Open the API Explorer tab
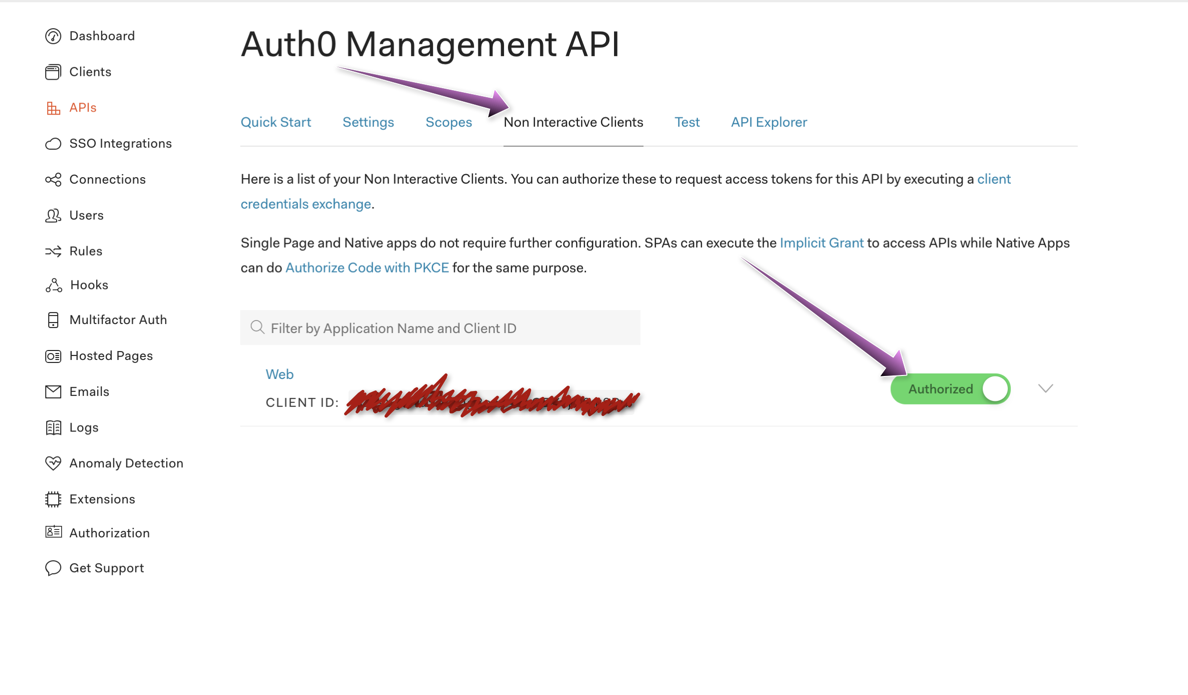The height and width of the screenshot is (695, 1188). tap(768, 121)
